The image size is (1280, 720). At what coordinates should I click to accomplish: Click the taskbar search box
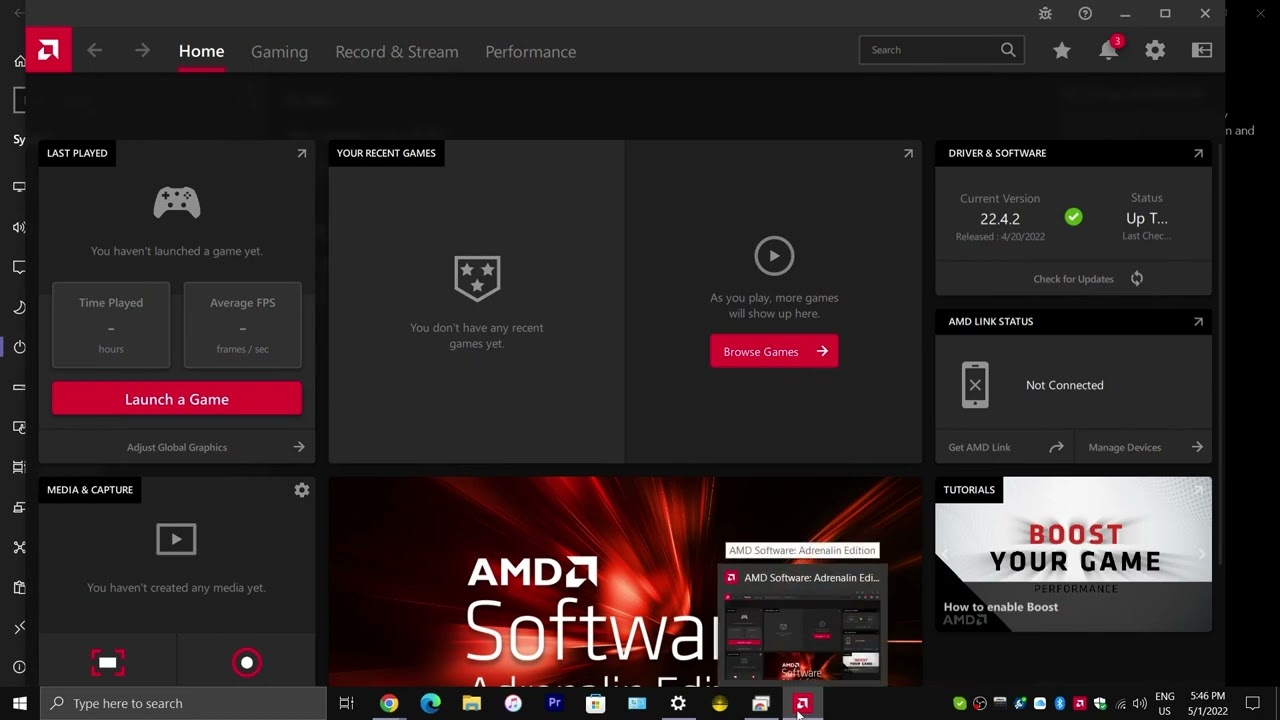click(184, 703)
